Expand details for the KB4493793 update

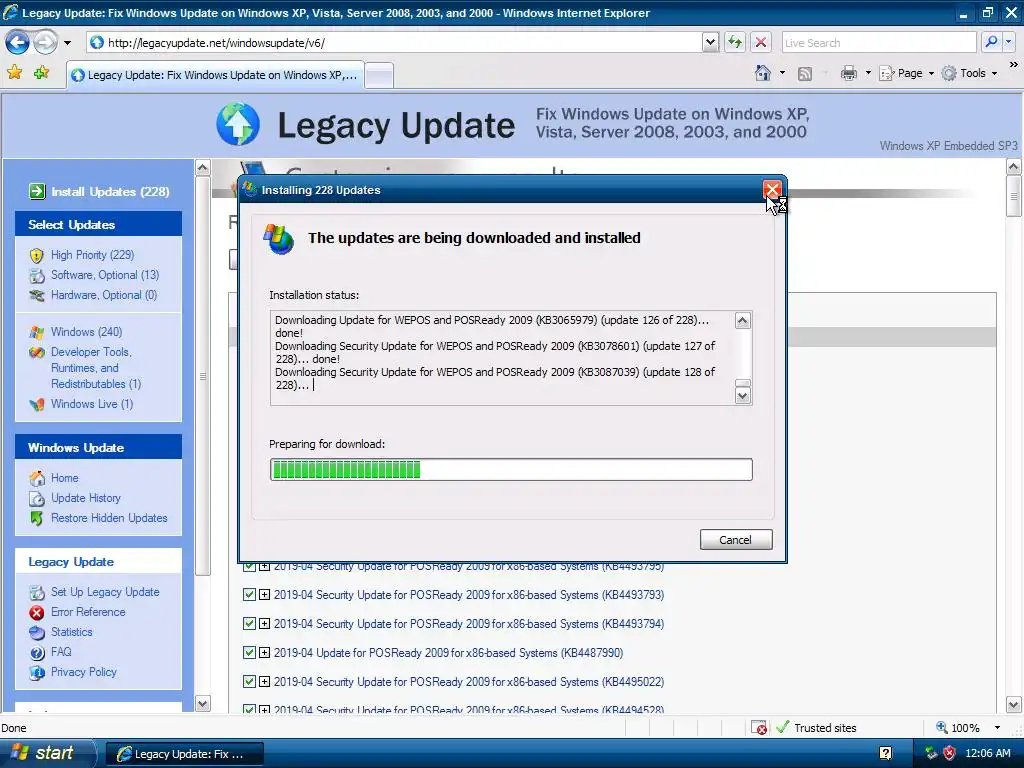coord(264,595)
